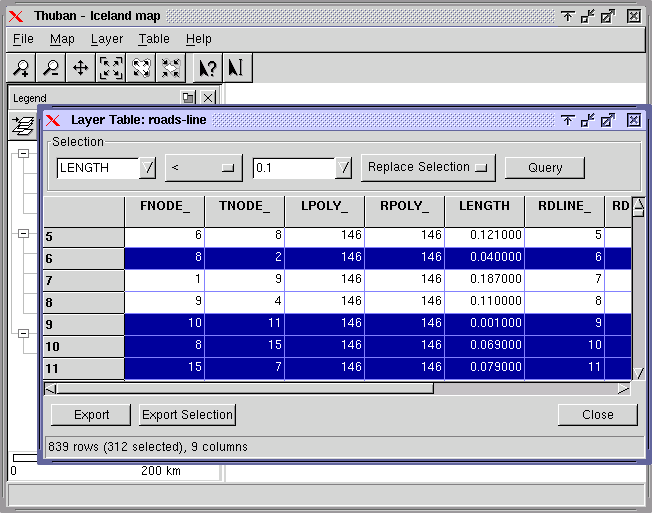Select the Zoom Out tool

click(51, 68)
